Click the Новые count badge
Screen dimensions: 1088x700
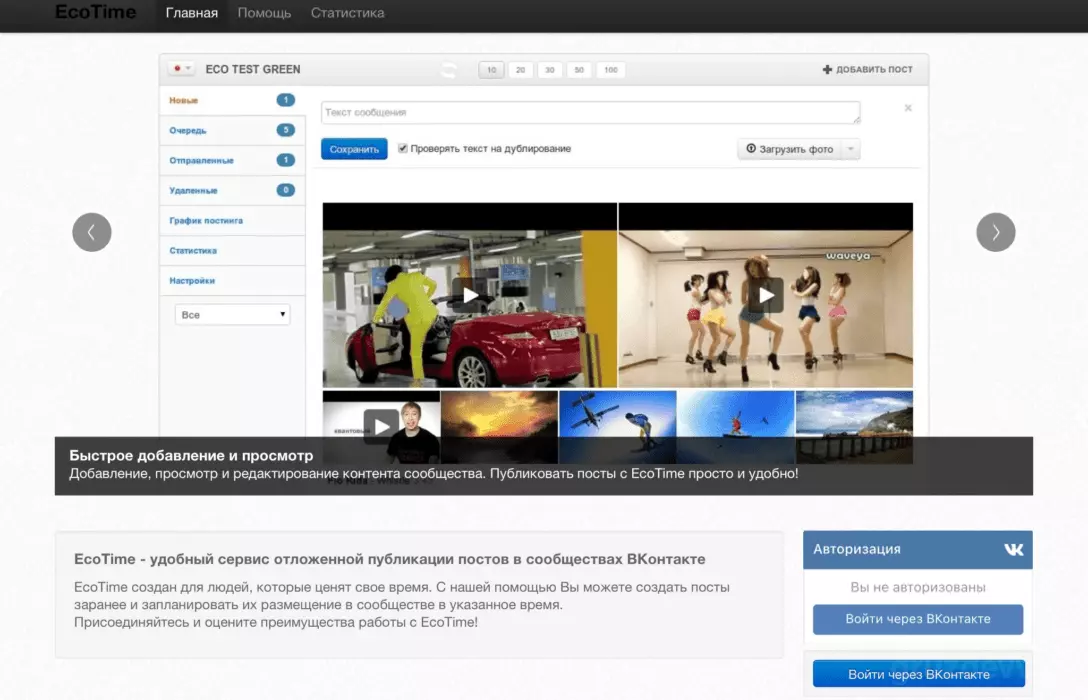285,100
